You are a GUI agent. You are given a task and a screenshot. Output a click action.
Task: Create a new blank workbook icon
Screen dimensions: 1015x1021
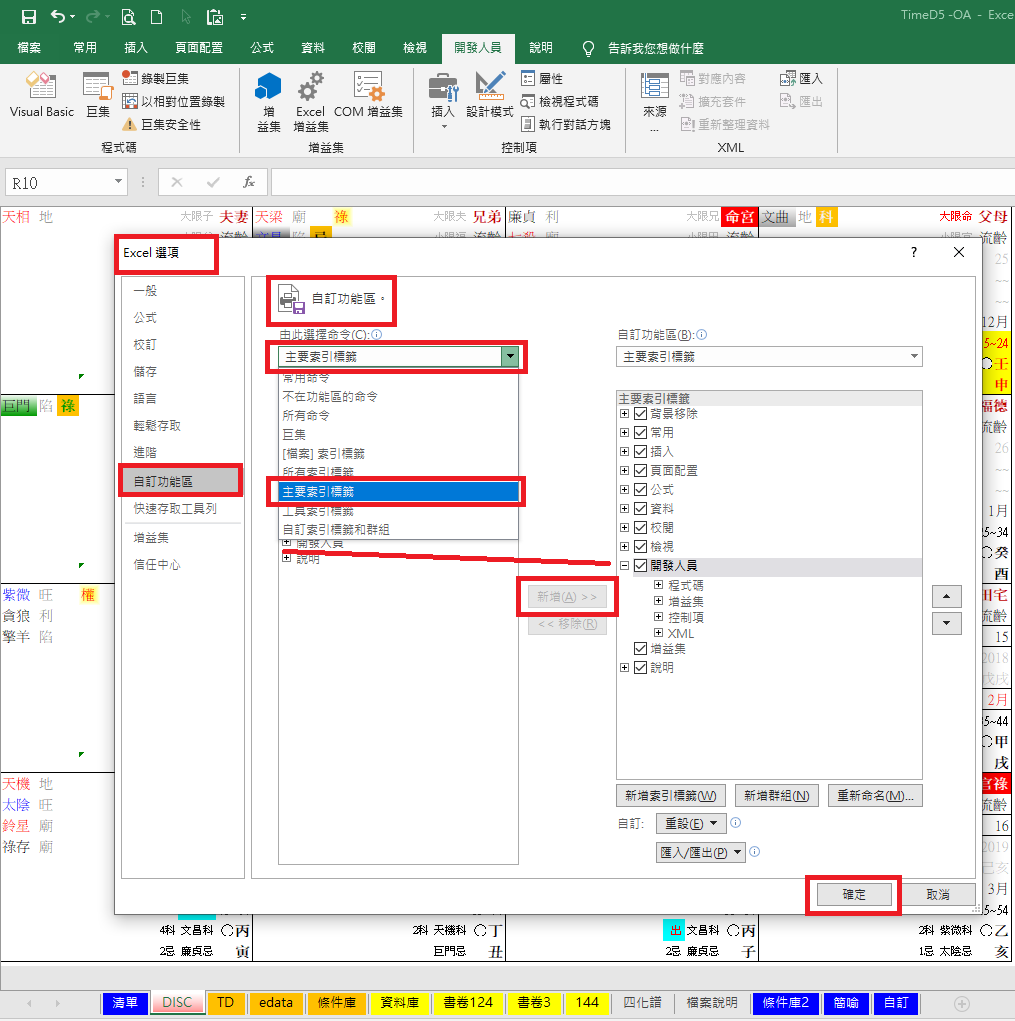point(156,16)
